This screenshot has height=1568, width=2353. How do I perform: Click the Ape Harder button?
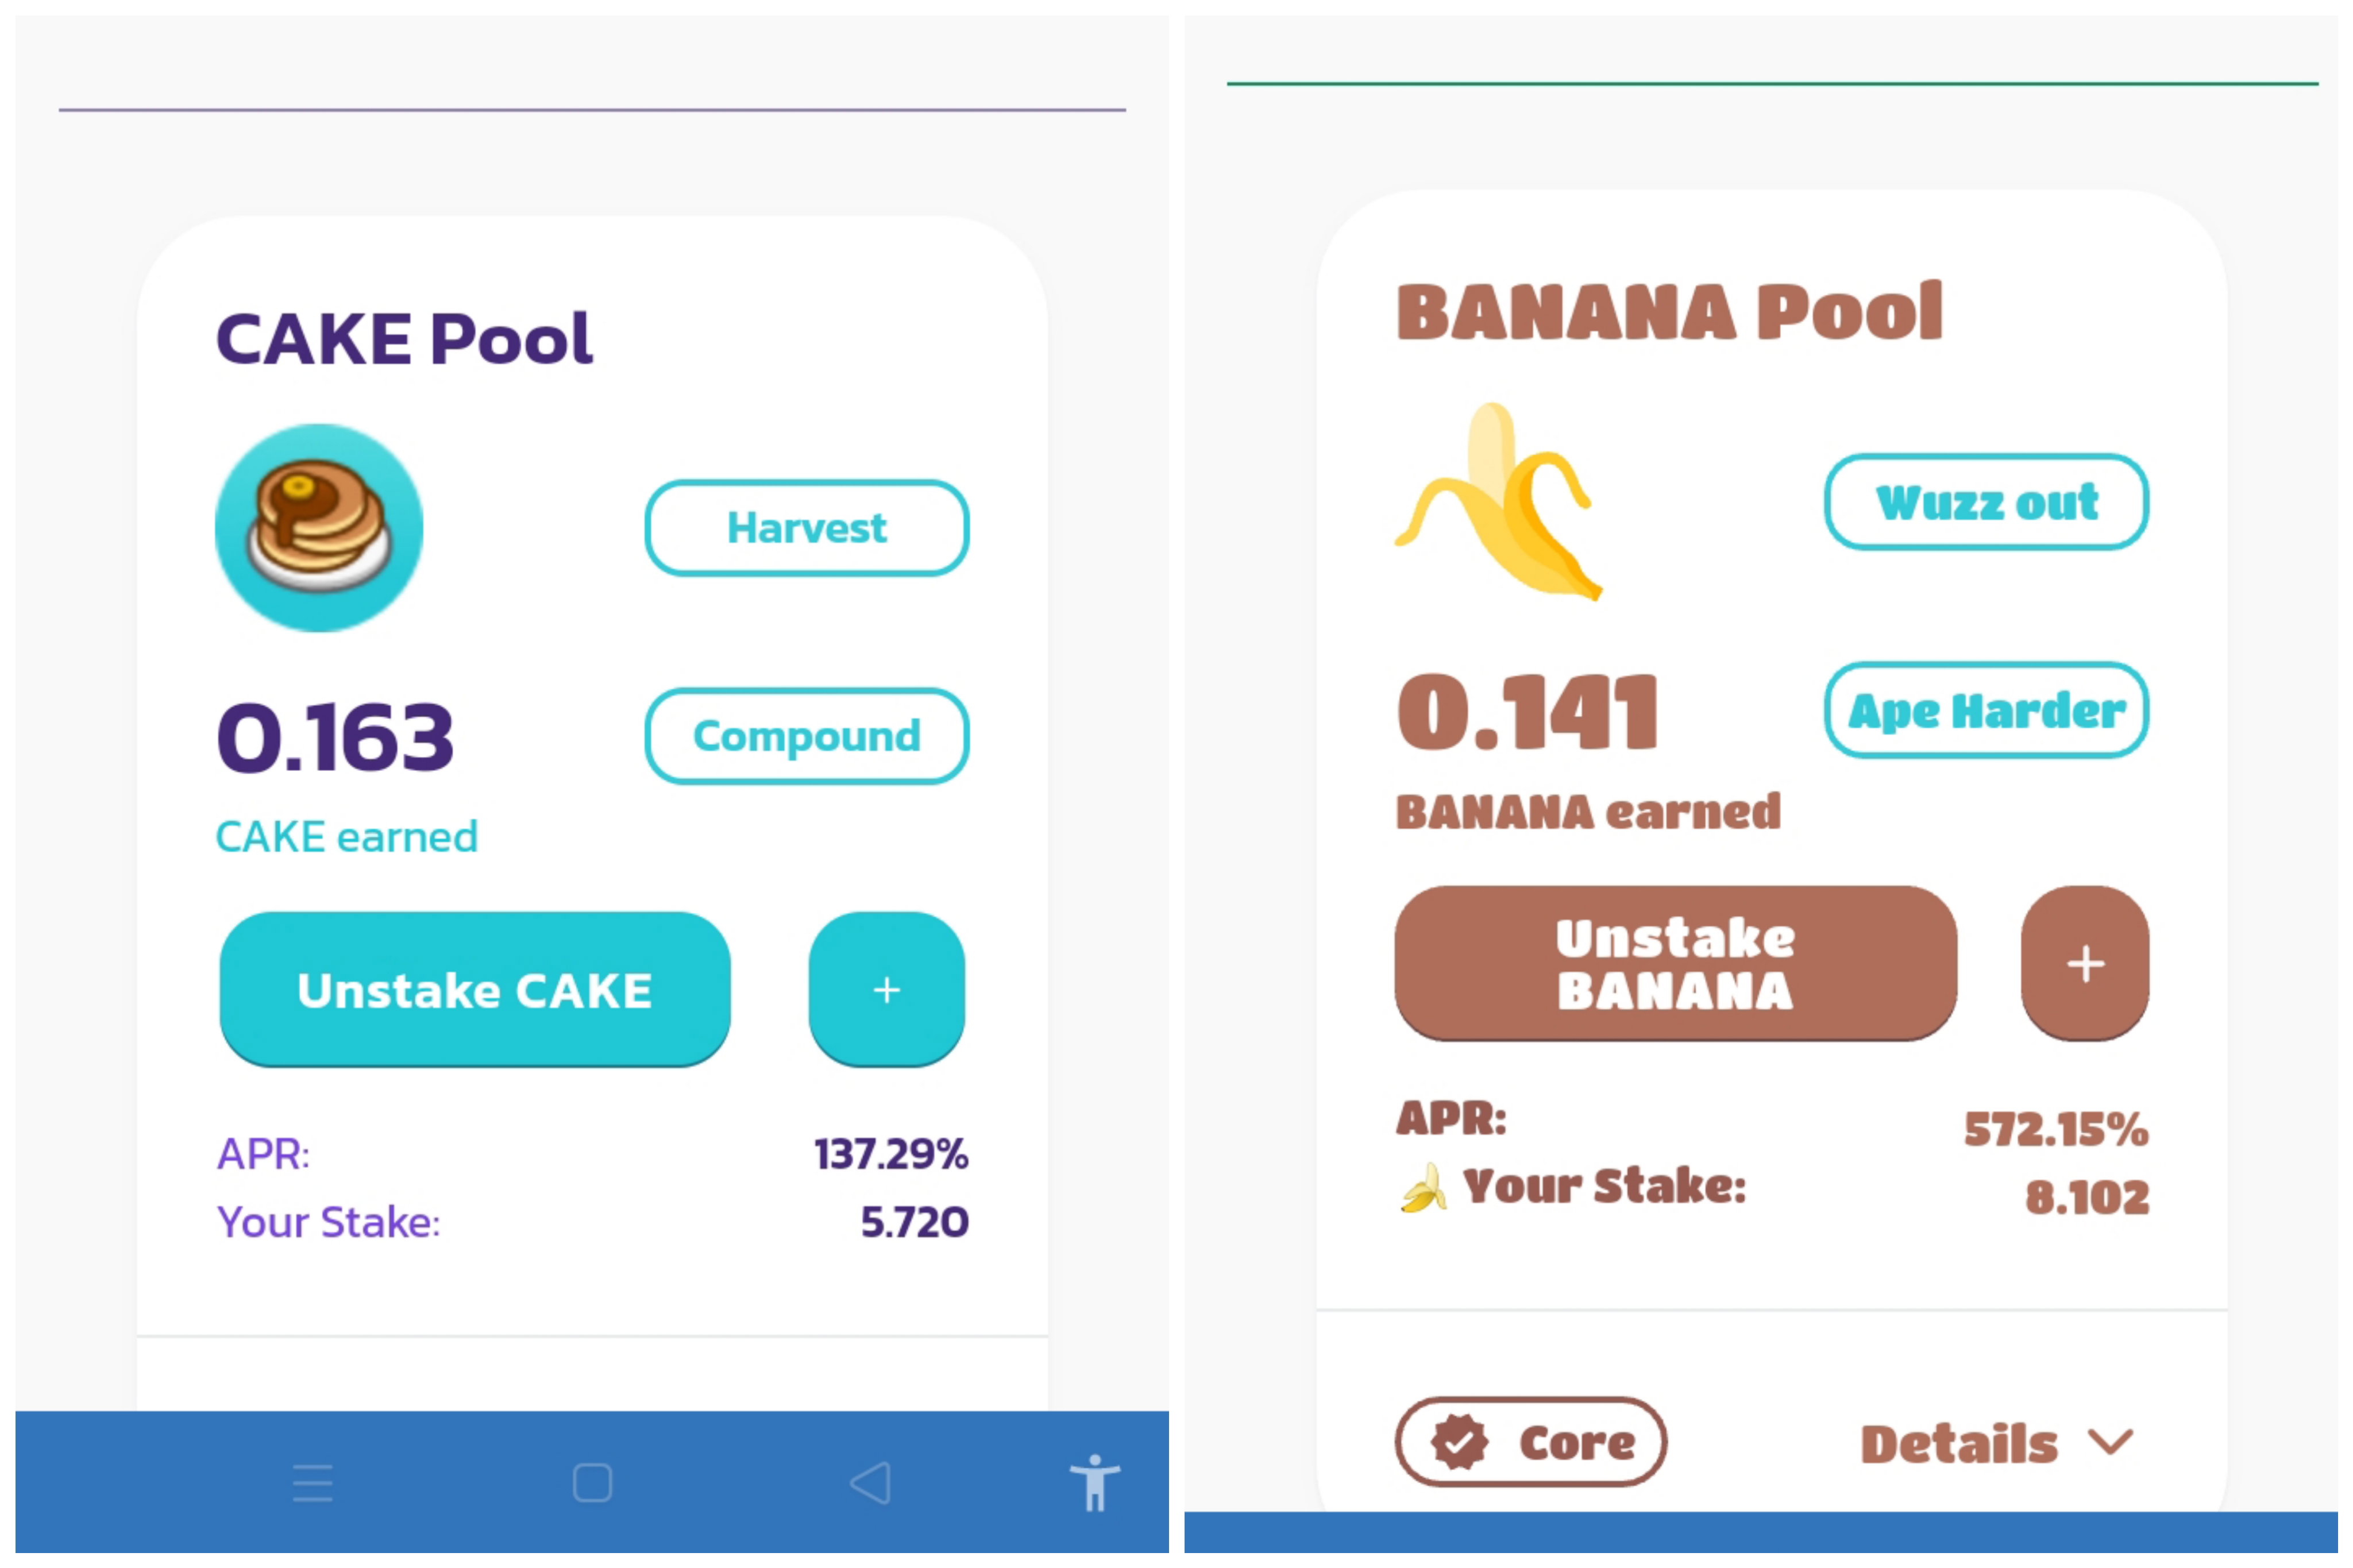pyautogui.click(x=1985, y=710)
